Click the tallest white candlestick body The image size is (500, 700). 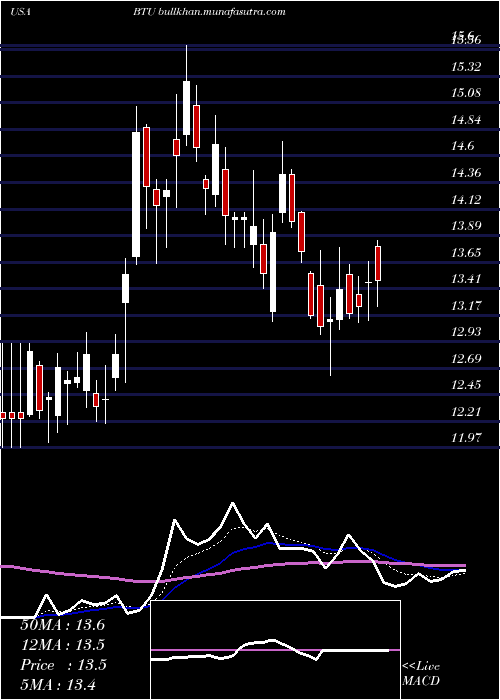tap(136, 194)
